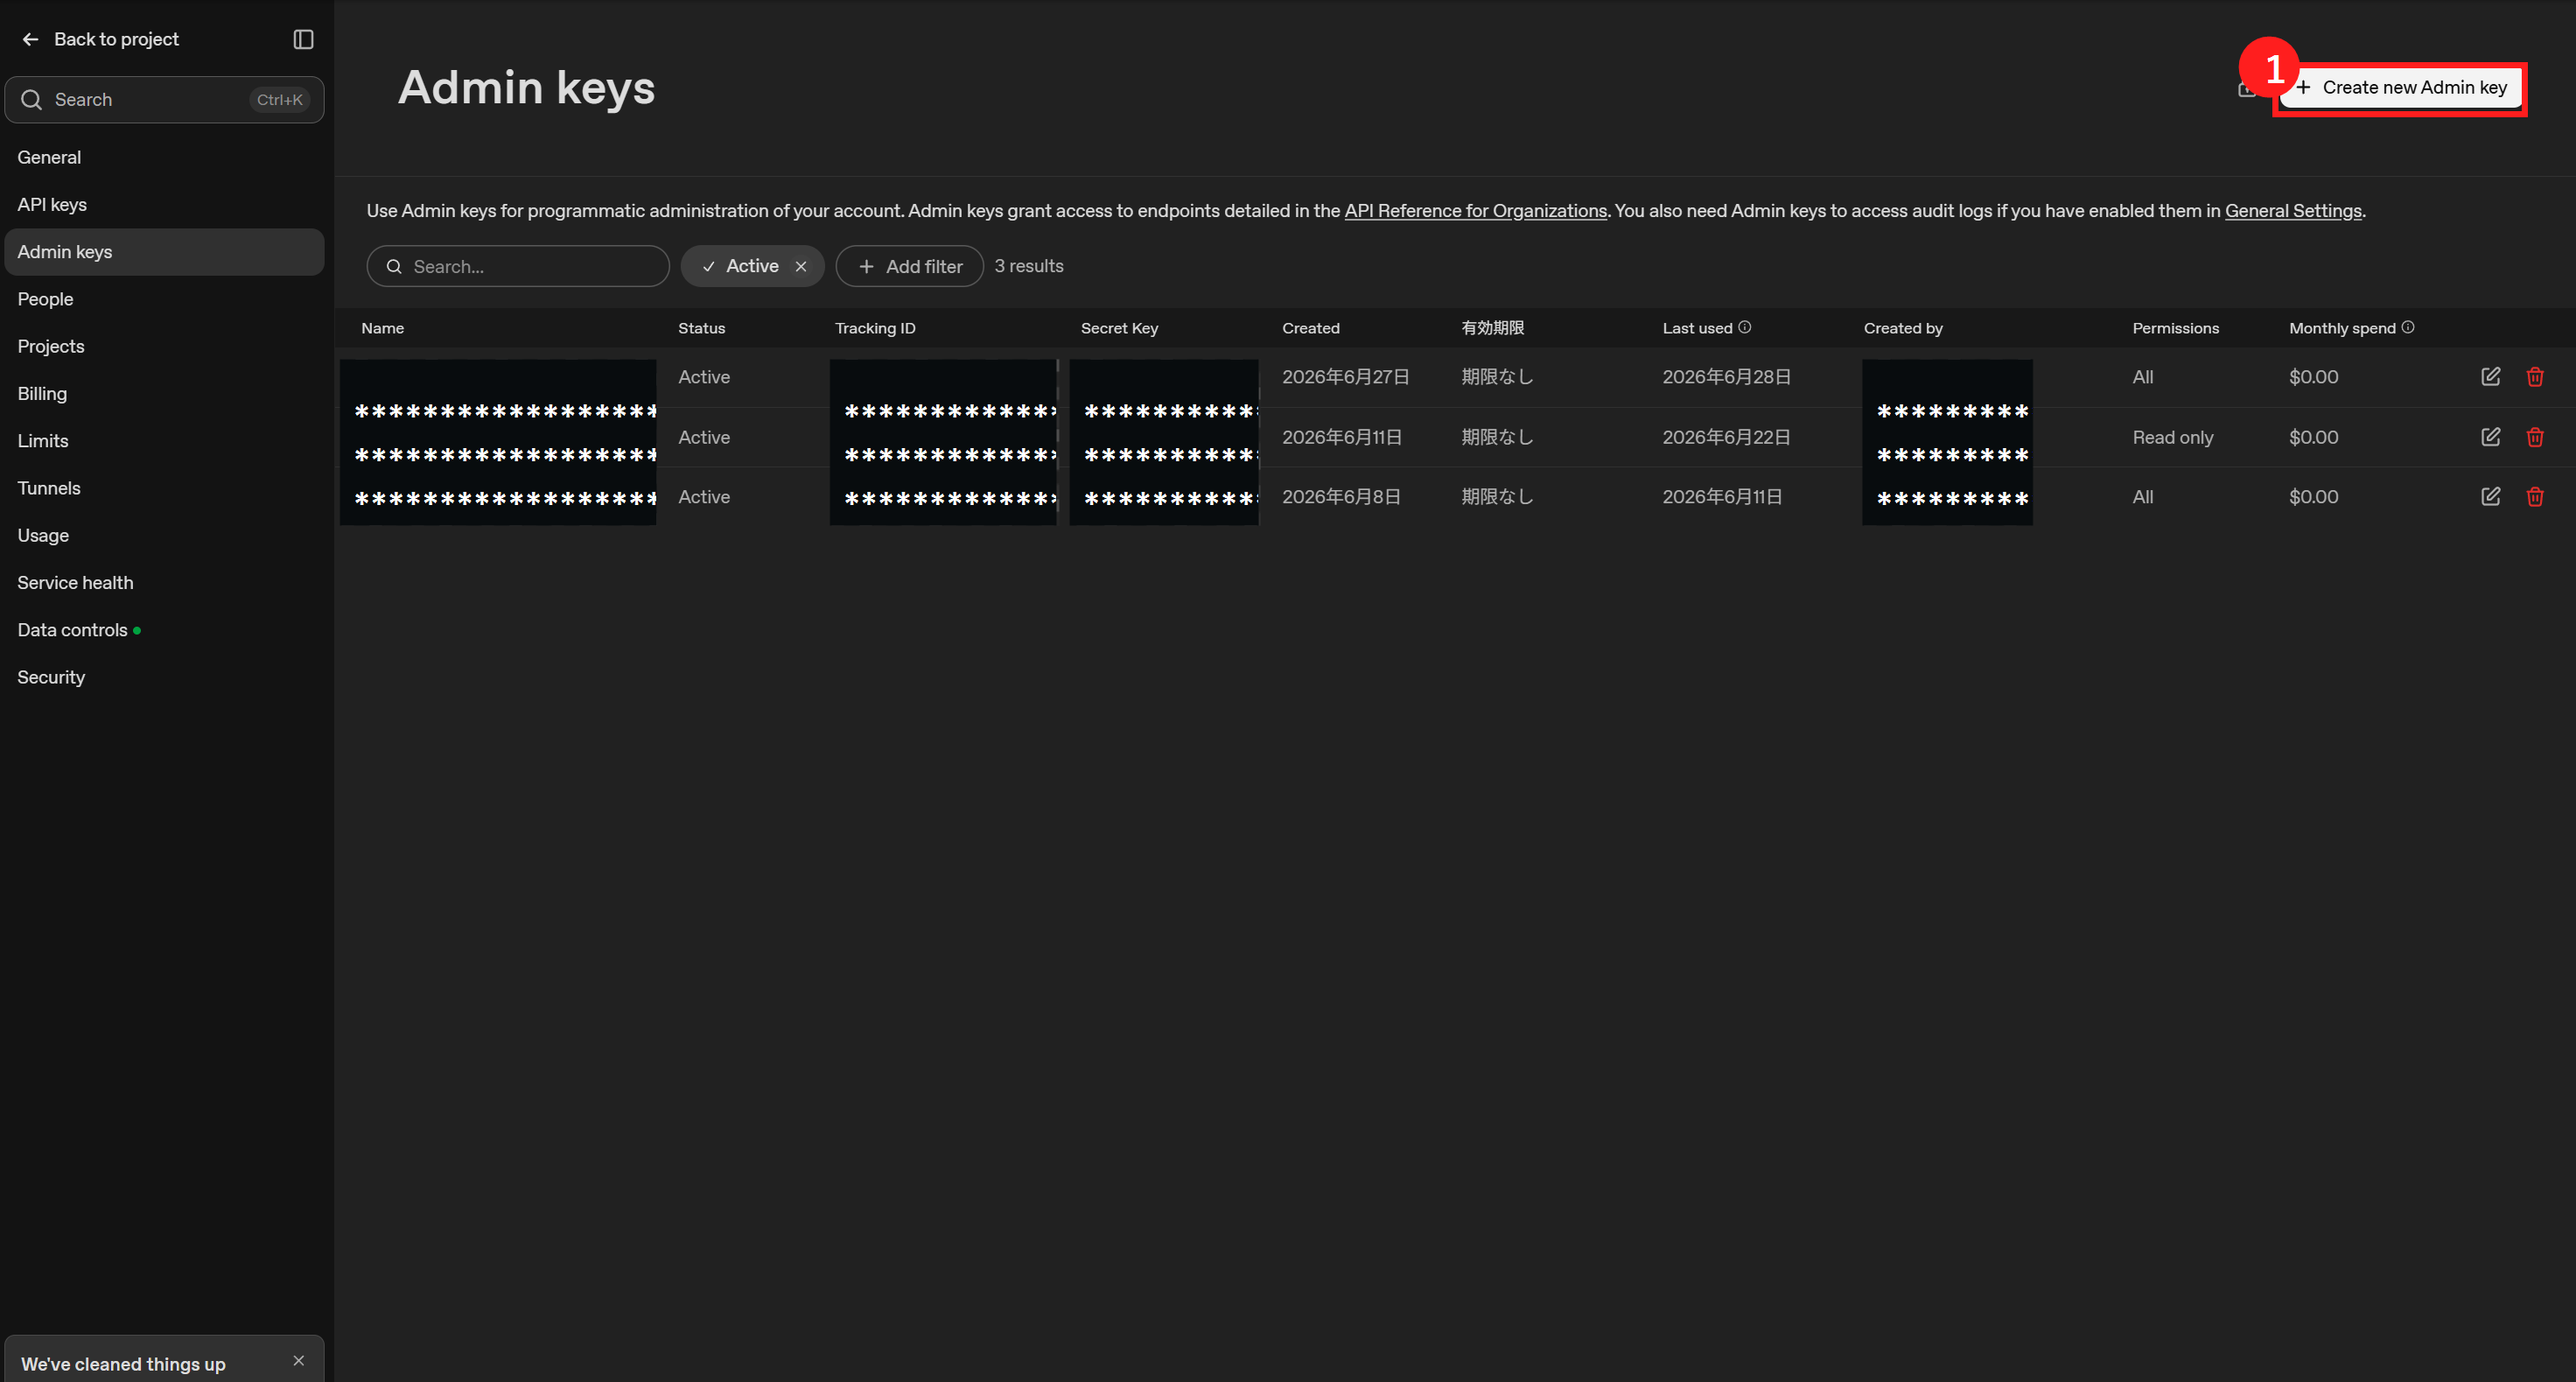Click the 'Read only' permissions cell
Image resolution: width=2576 pixels, height=1382 pixels.
point(2173,437)
